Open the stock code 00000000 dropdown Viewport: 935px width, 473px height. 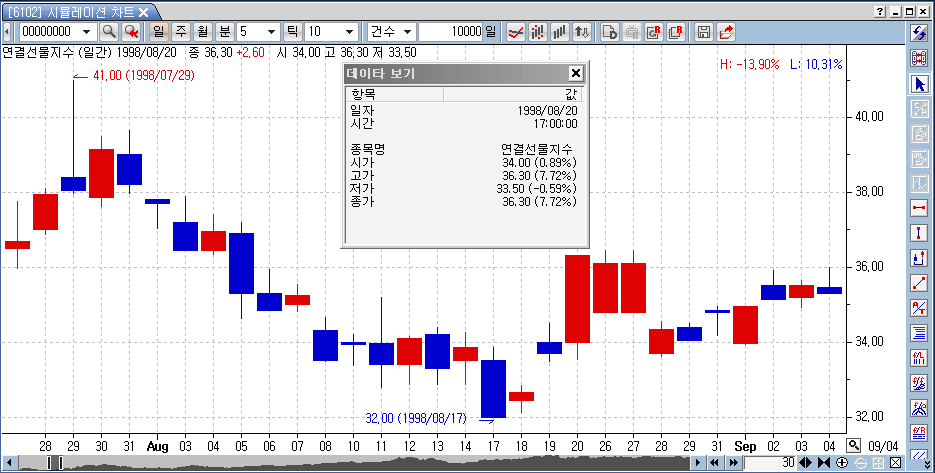[86, 32]
